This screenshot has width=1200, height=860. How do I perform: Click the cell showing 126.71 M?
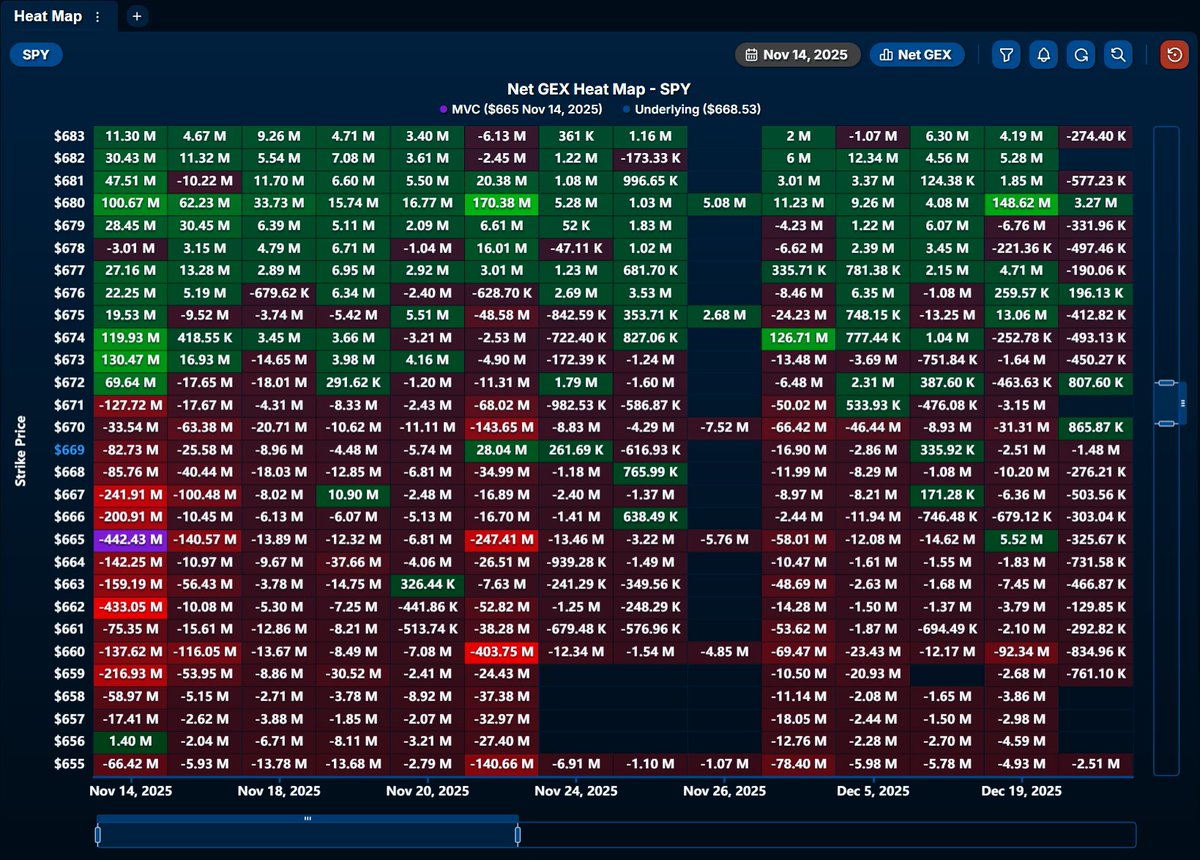coord(797,337)
